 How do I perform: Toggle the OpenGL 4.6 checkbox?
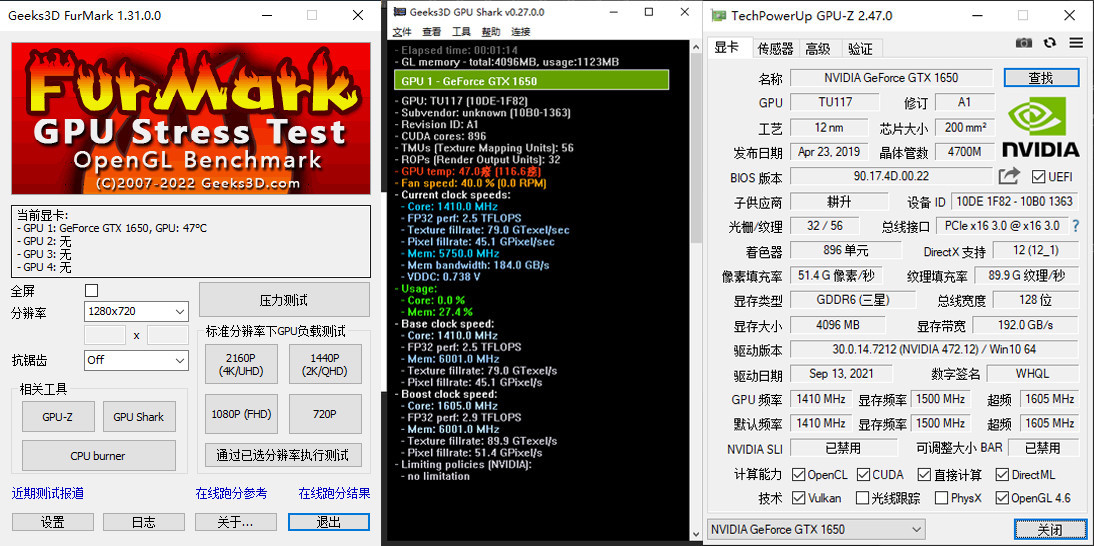click(1003, 498)
